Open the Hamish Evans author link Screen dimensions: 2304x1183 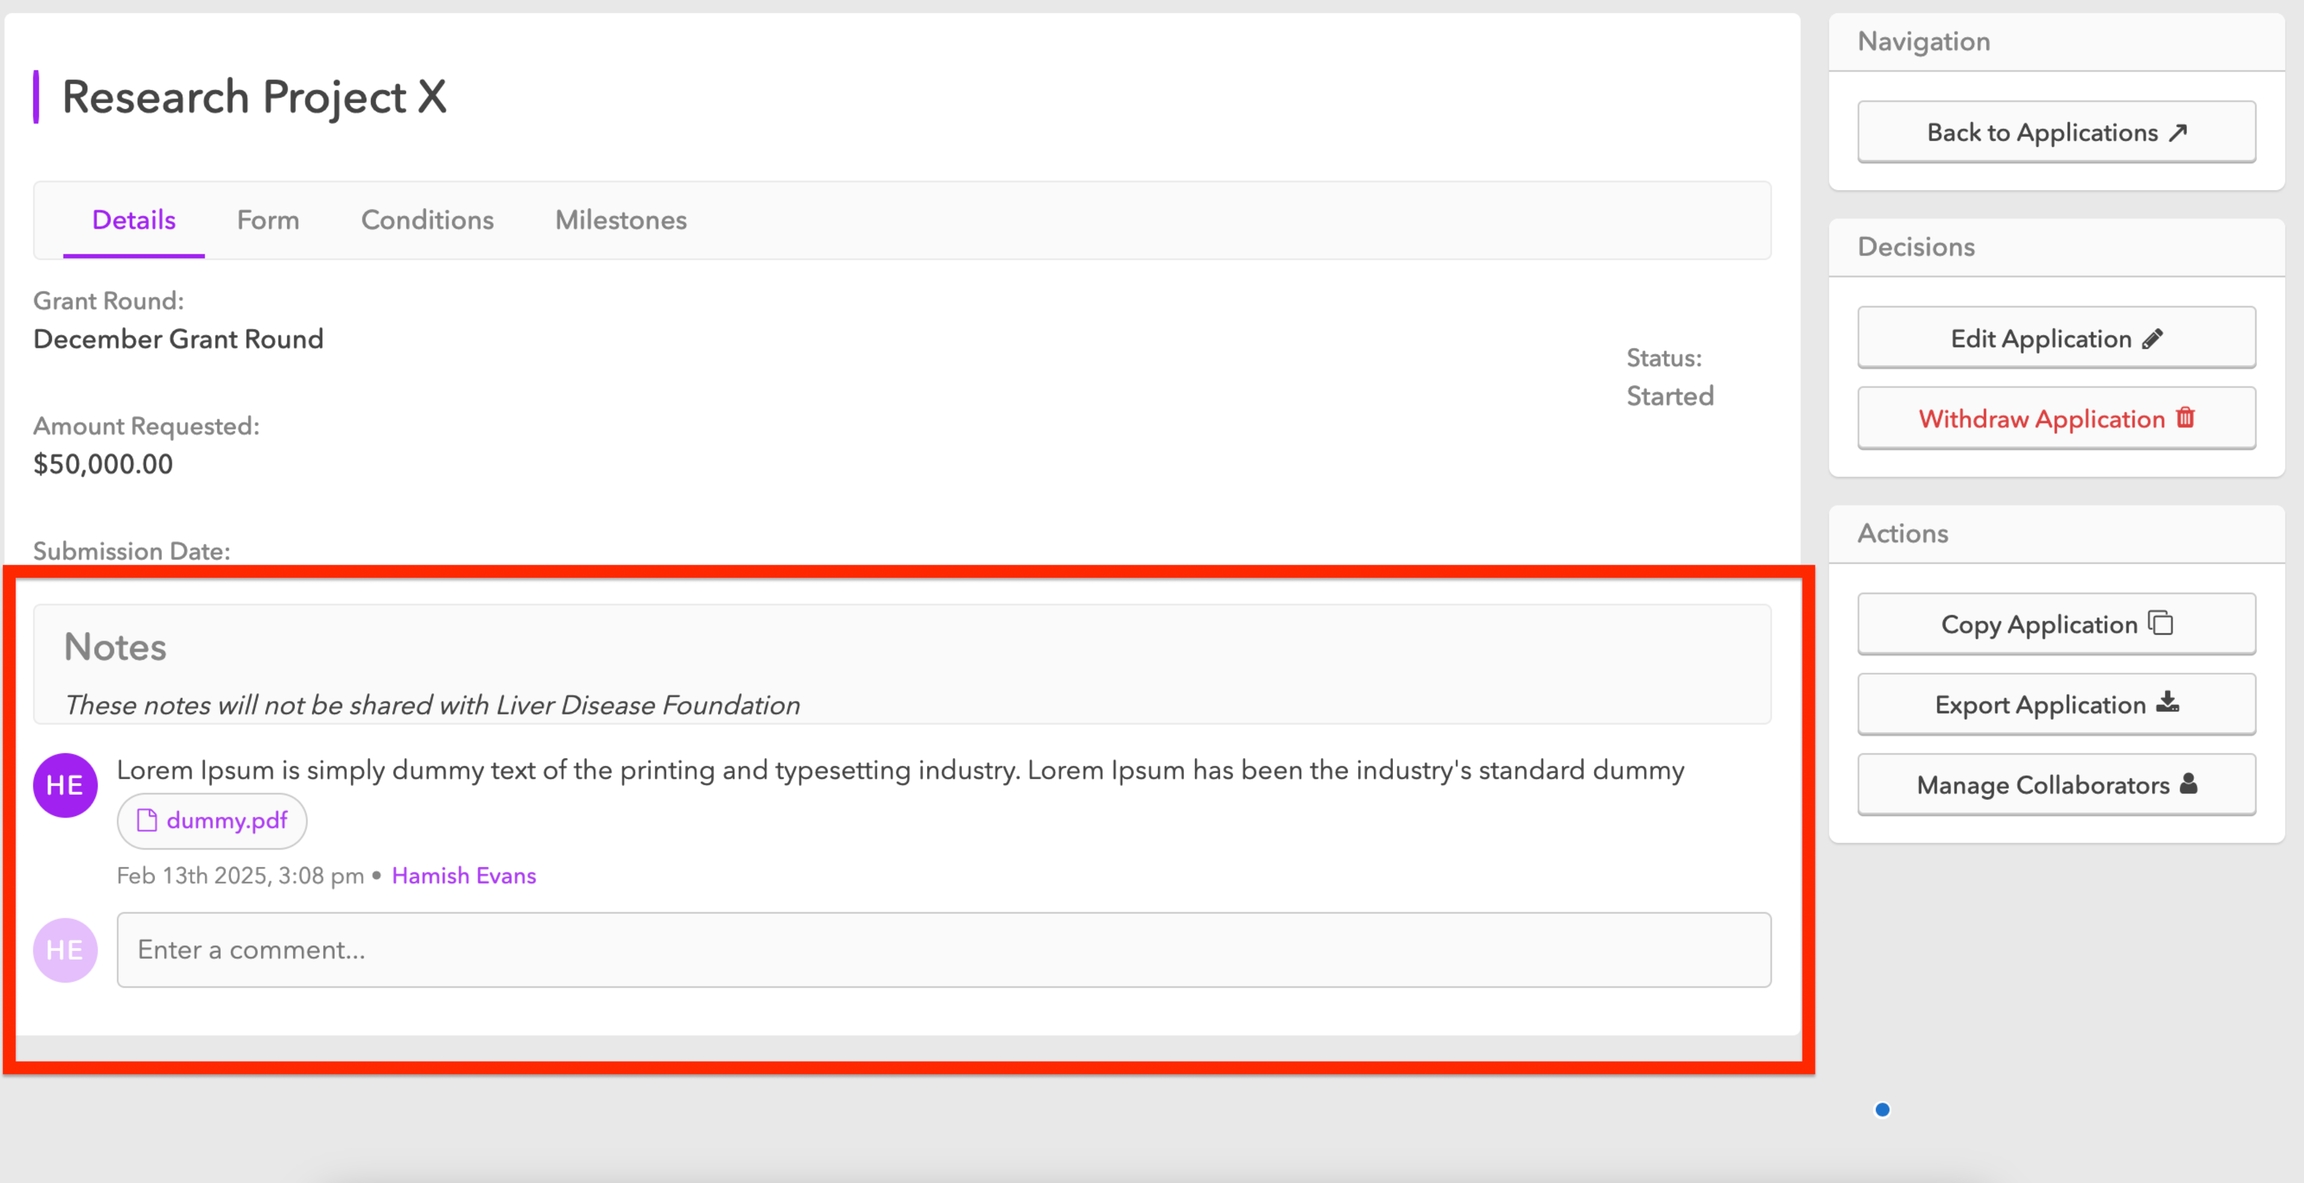coord(464,876)
